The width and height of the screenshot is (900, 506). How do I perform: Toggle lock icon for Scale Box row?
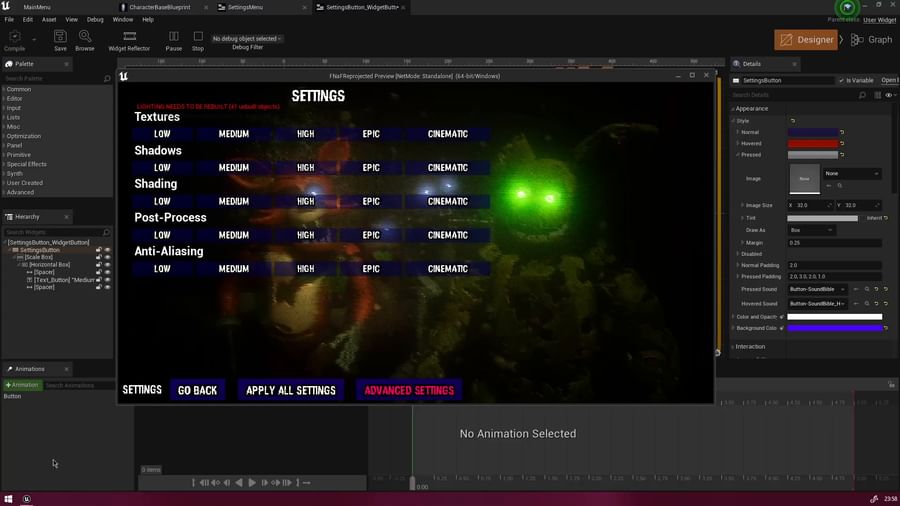tap(99, 258)
